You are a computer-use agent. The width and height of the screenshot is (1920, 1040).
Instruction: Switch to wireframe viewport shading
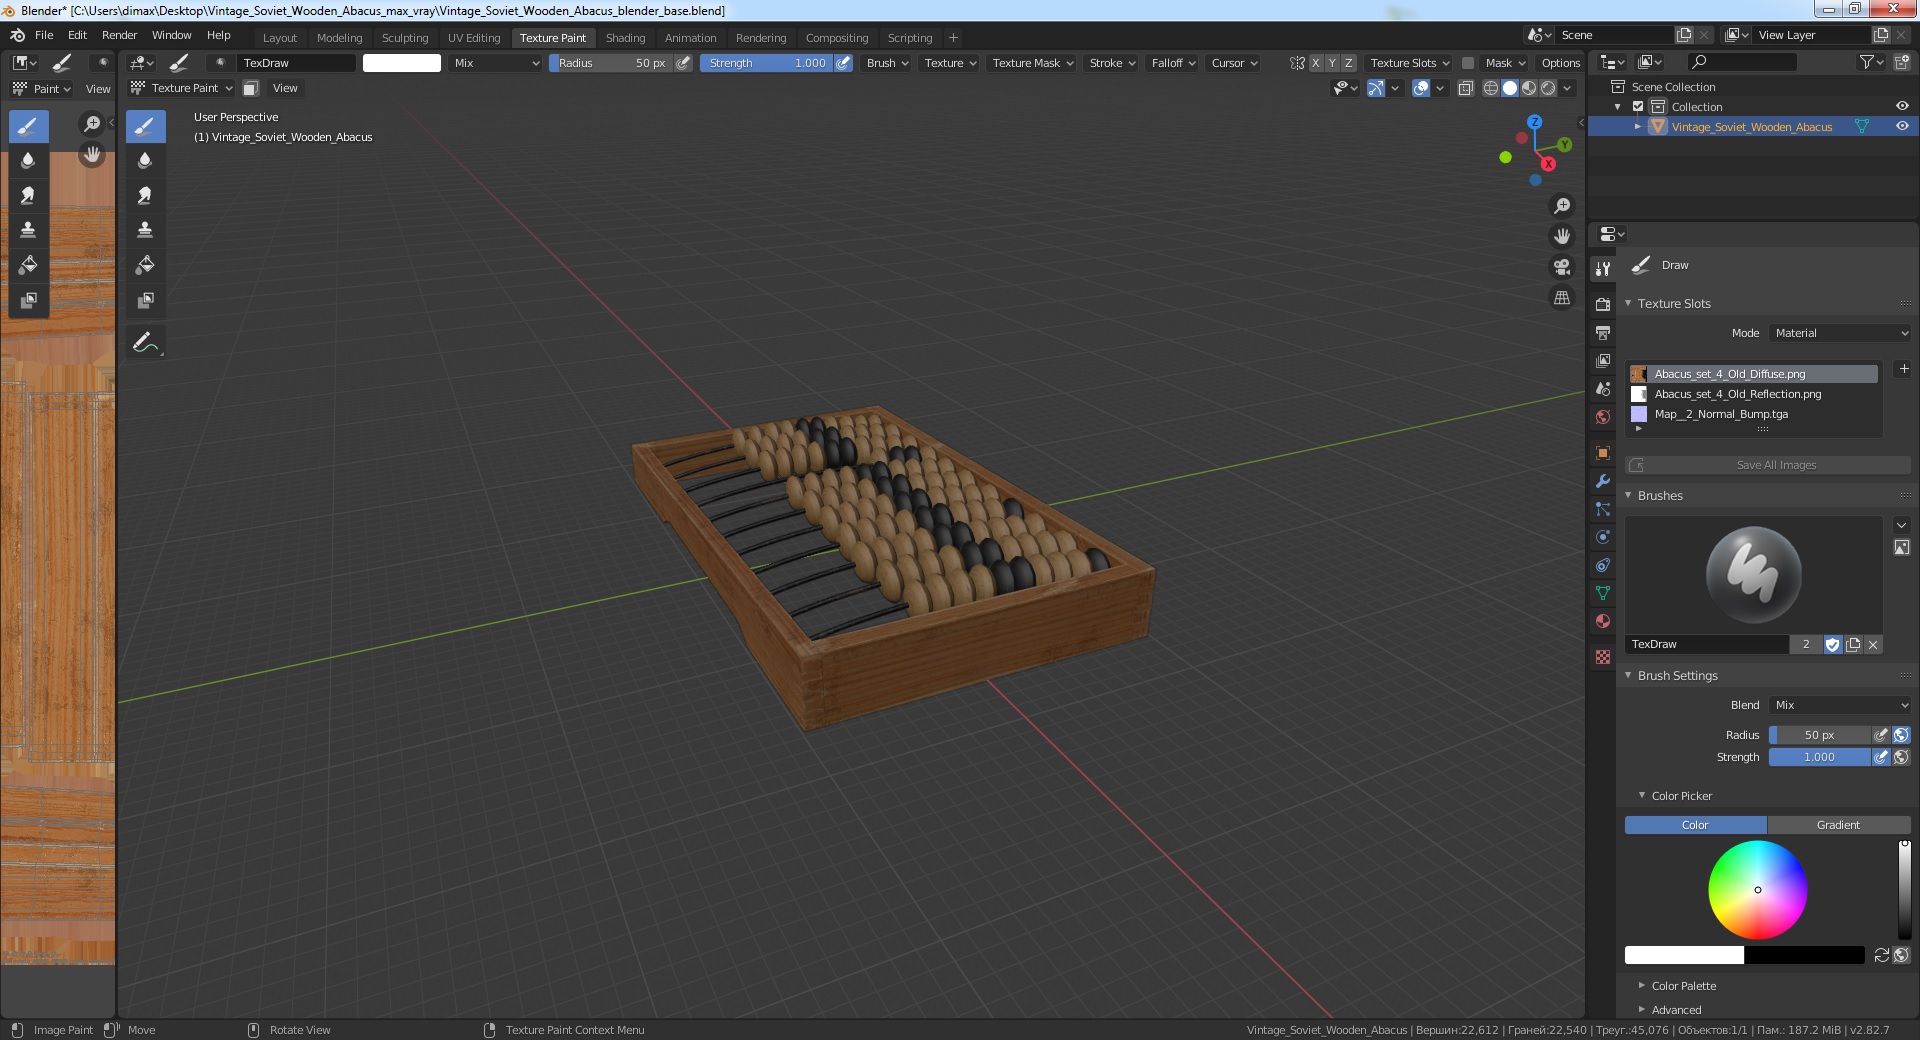click(x=1490, y=88)
